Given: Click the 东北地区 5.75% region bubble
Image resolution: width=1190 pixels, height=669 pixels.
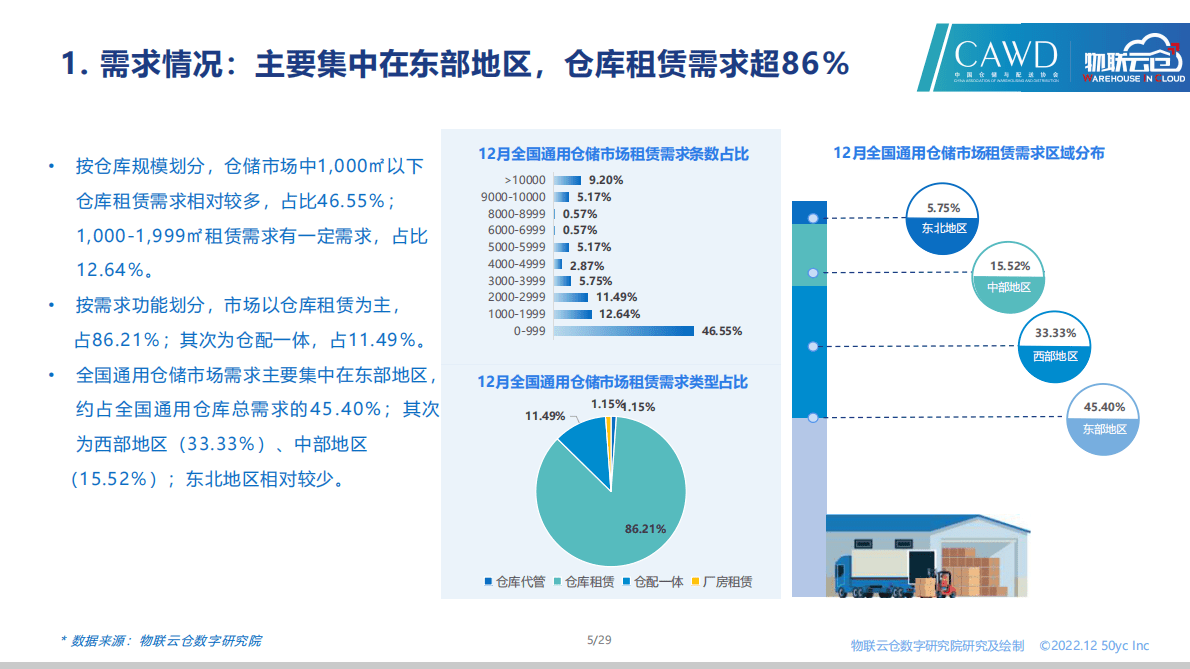Looking at the screenshot, I should 941,219.
